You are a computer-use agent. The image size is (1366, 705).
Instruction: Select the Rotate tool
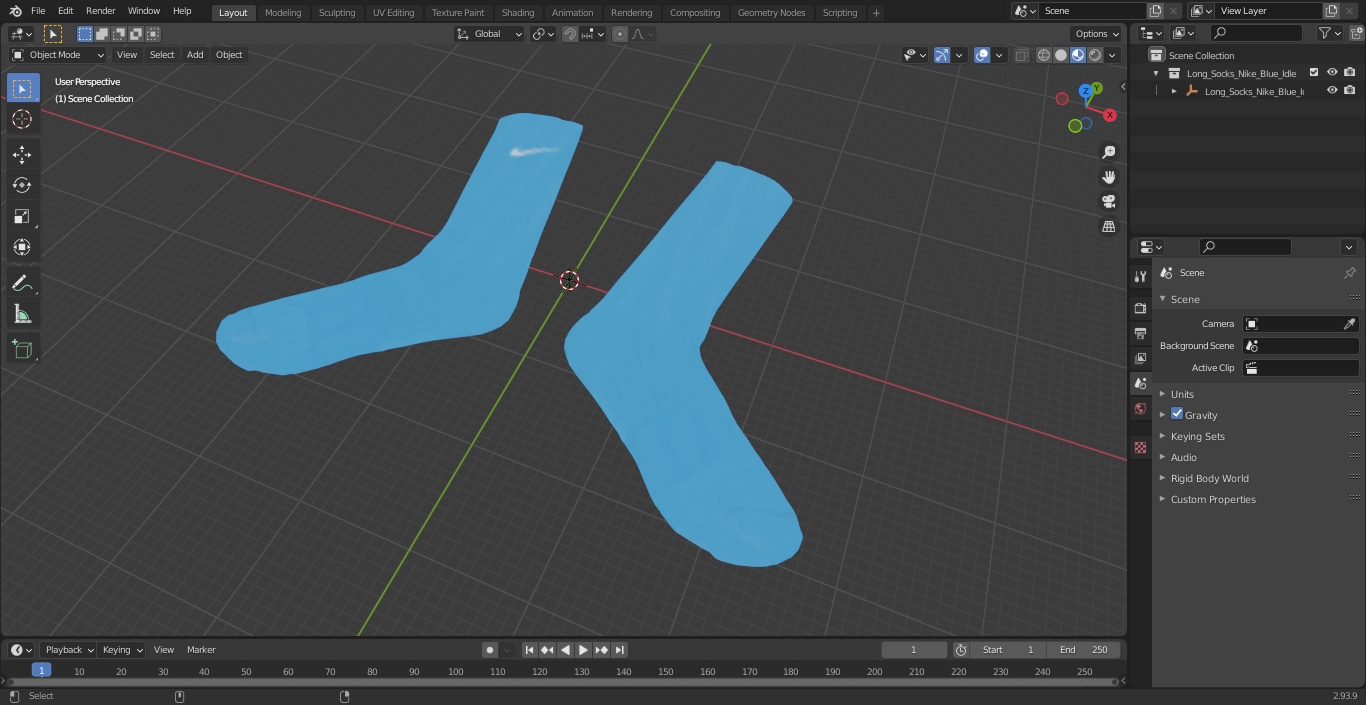click(22, 185)
